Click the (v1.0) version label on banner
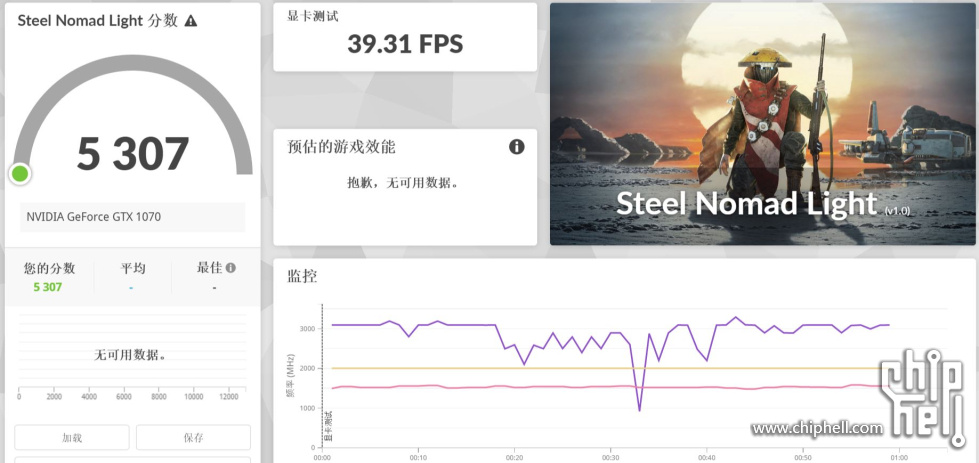The image size is (979, 463). point(897,212)
